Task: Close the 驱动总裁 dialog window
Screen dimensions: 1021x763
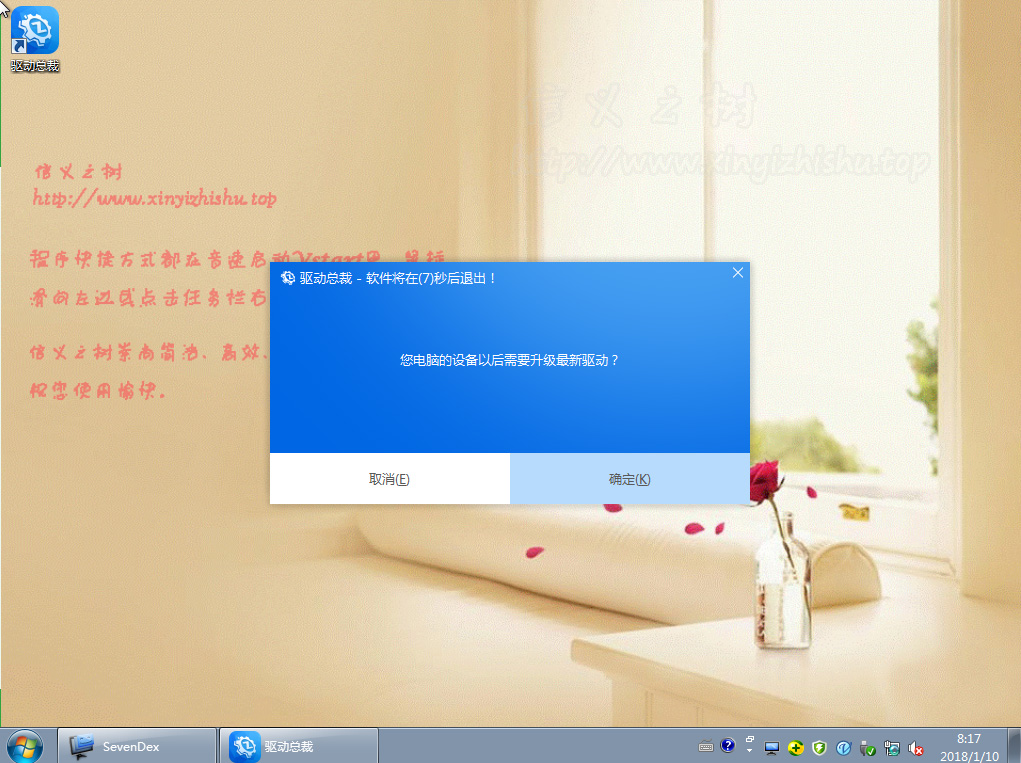Action: tap(738, 273)
